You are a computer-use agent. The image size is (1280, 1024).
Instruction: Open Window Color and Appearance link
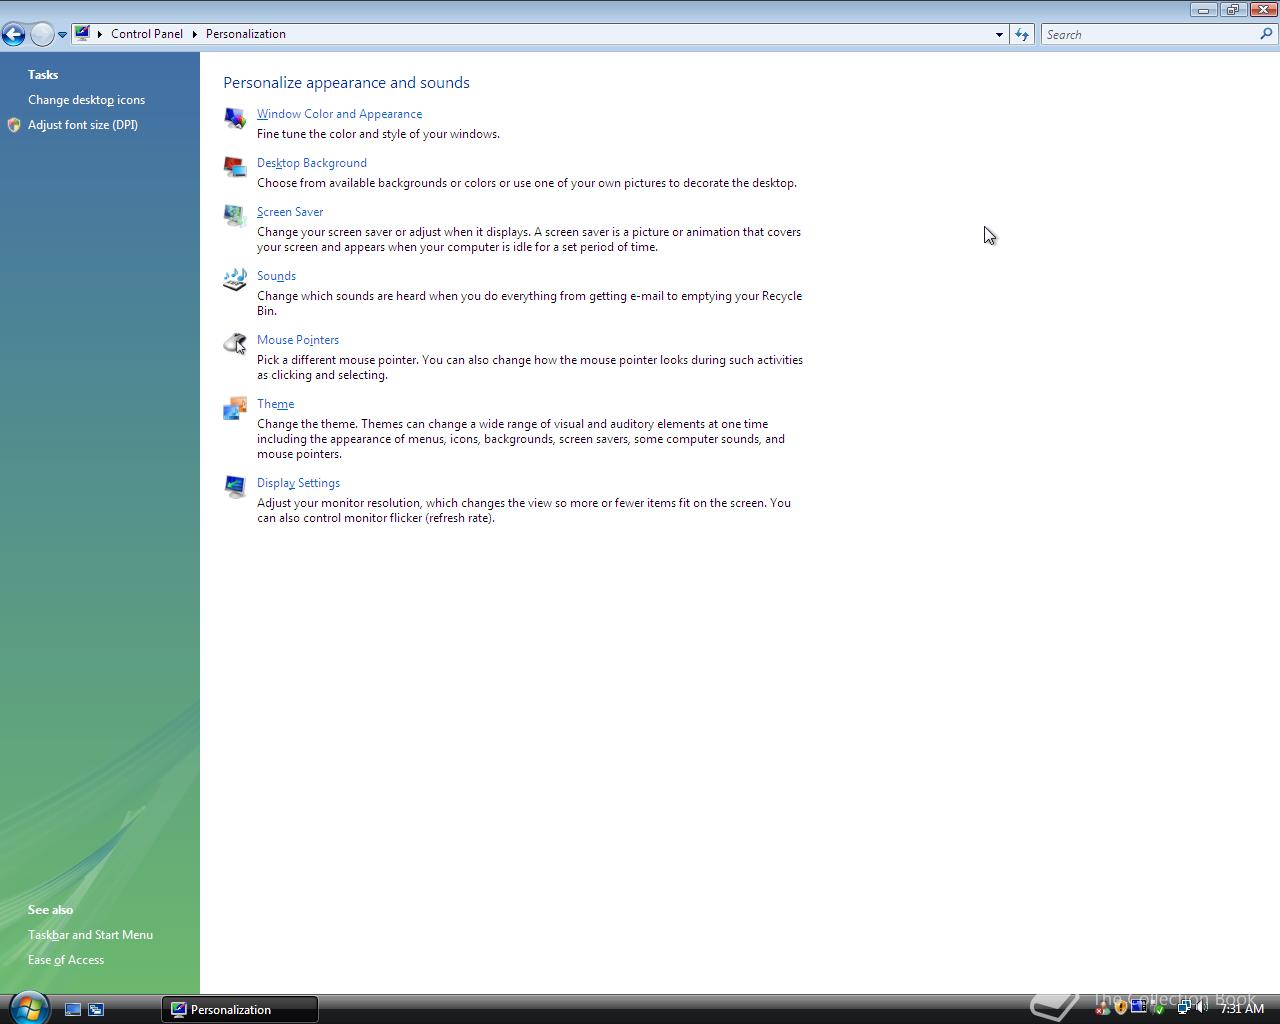[x=339, y=114]
